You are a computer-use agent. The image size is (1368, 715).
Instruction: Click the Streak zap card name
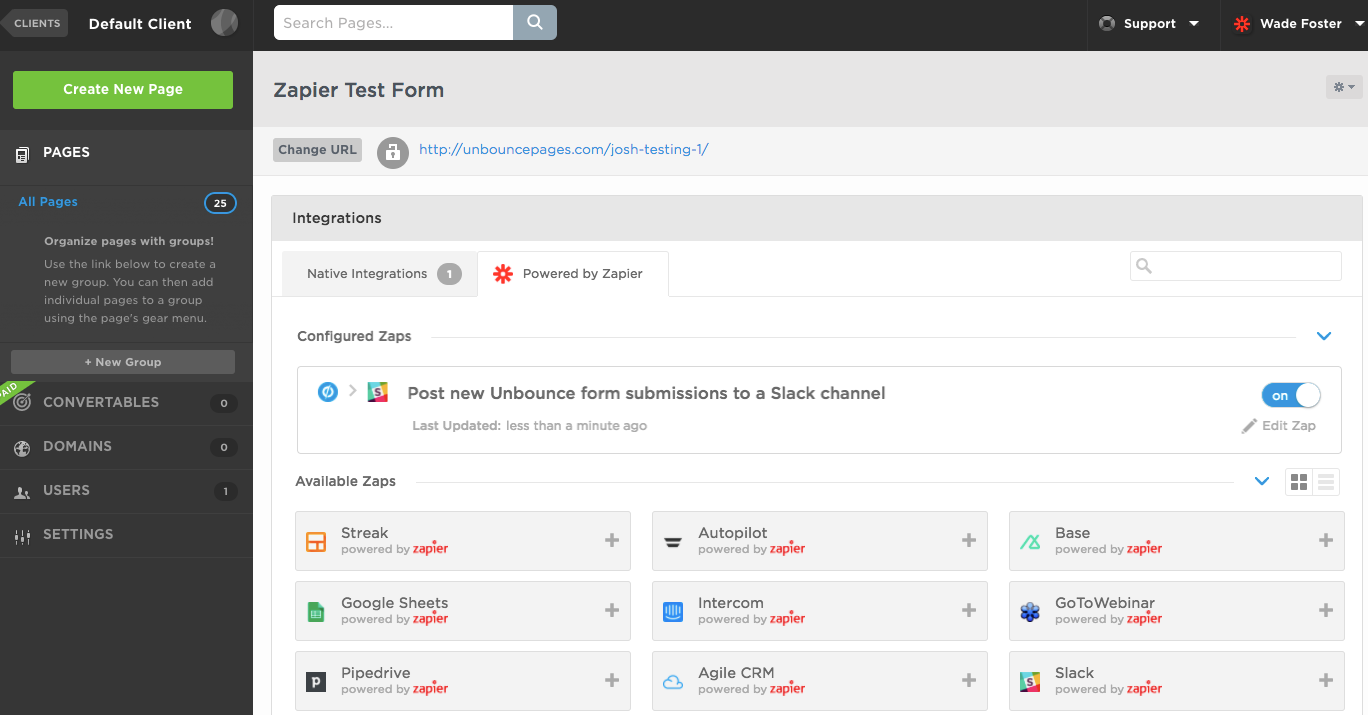[365, 533]
